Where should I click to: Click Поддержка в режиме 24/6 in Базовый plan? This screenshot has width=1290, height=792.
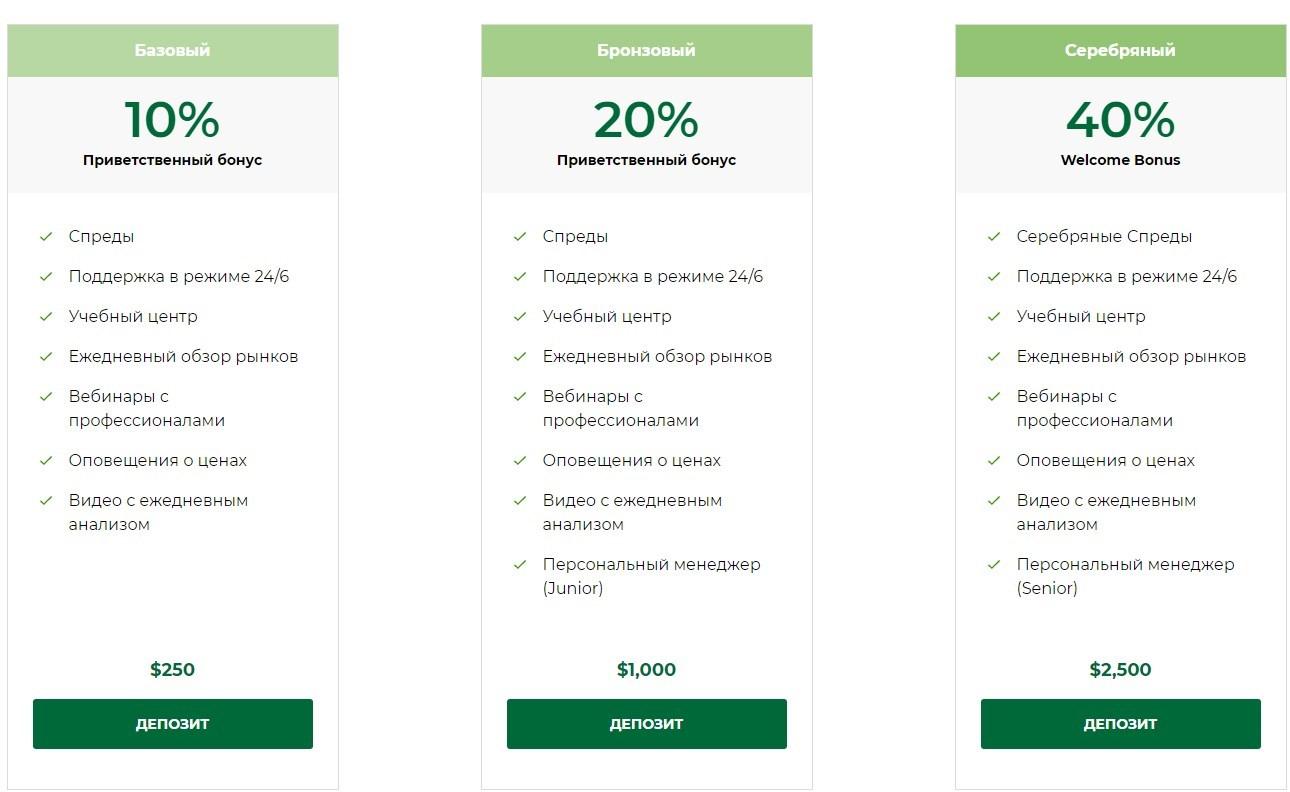tap(179, 277)
